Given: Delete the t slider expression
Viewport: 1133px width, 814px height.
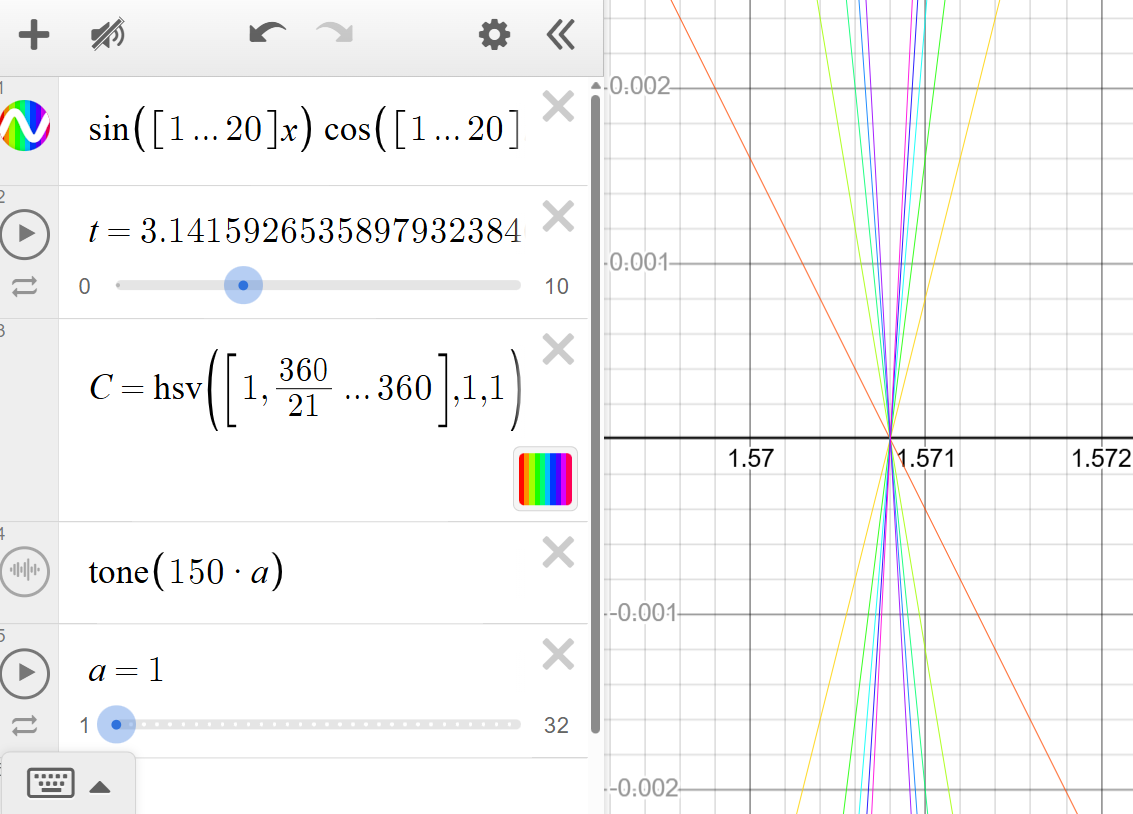Looking at the screenshot, I should tap(557, 217).
